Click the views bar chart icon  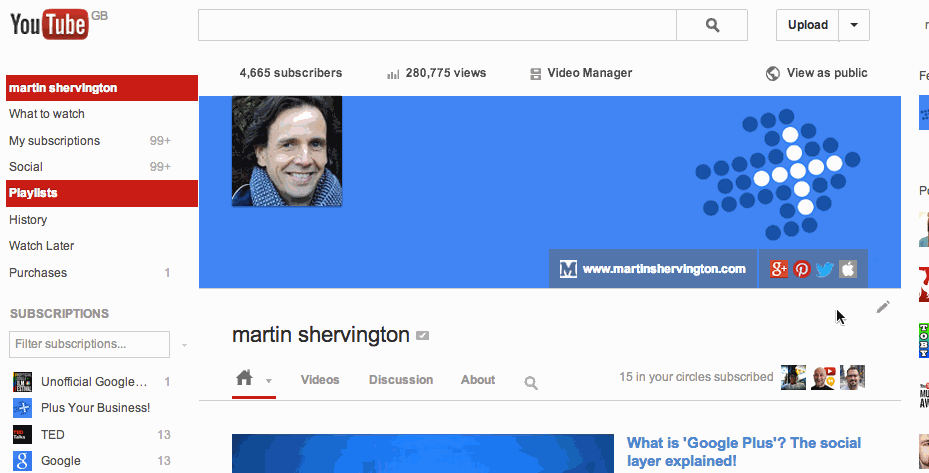pyautogui.click(x=393, y=74)
